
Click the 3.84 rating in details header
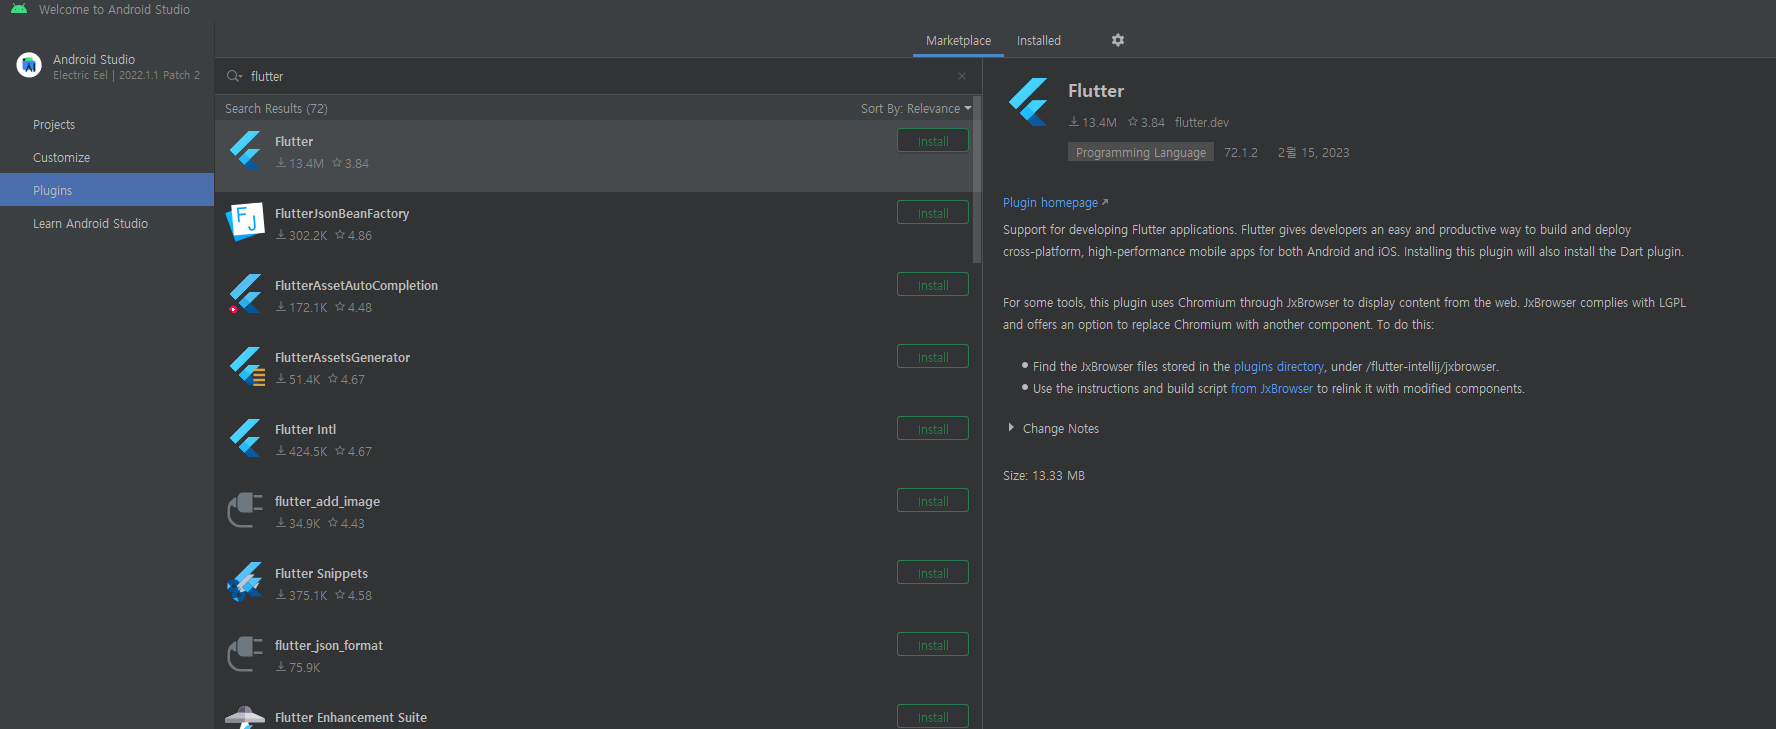click(x=1146, y=123)
